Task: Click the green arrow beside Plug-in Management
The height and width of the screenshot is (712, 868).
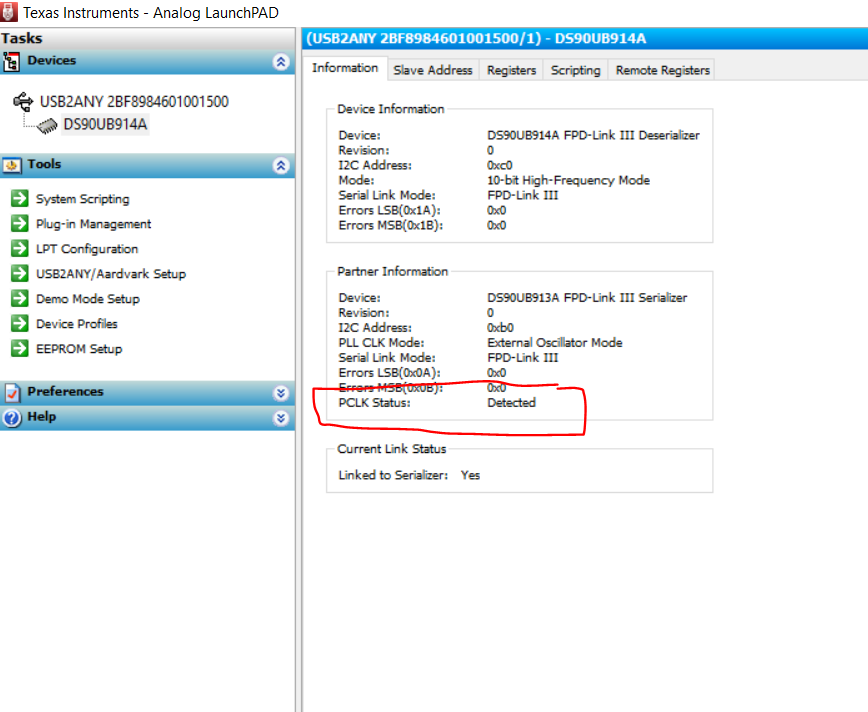Action: point(20,223)
